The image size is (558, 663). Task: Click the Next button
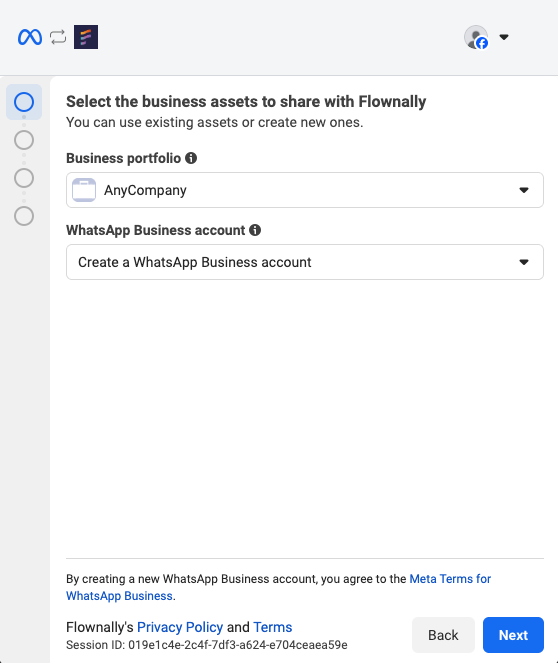513,635
